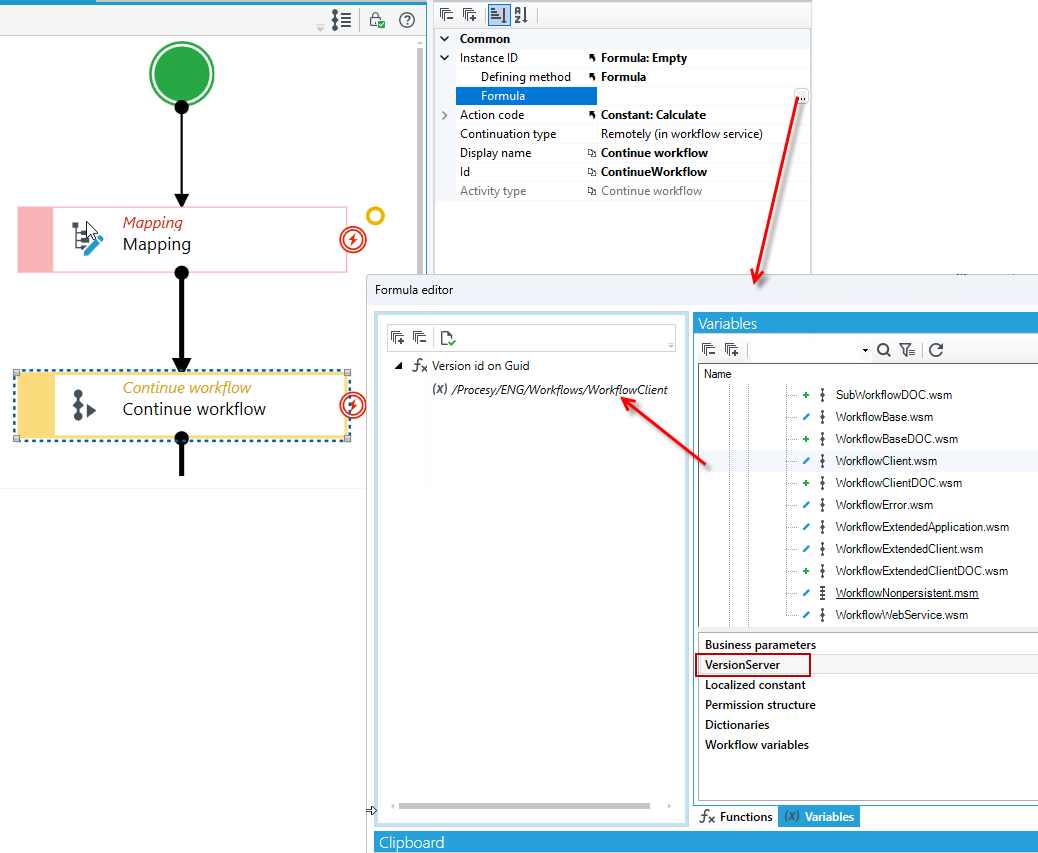The image size is (1038, 853).
Task: Click the yellow circle marker beside Mapping
Action: [x=375, y=216]
